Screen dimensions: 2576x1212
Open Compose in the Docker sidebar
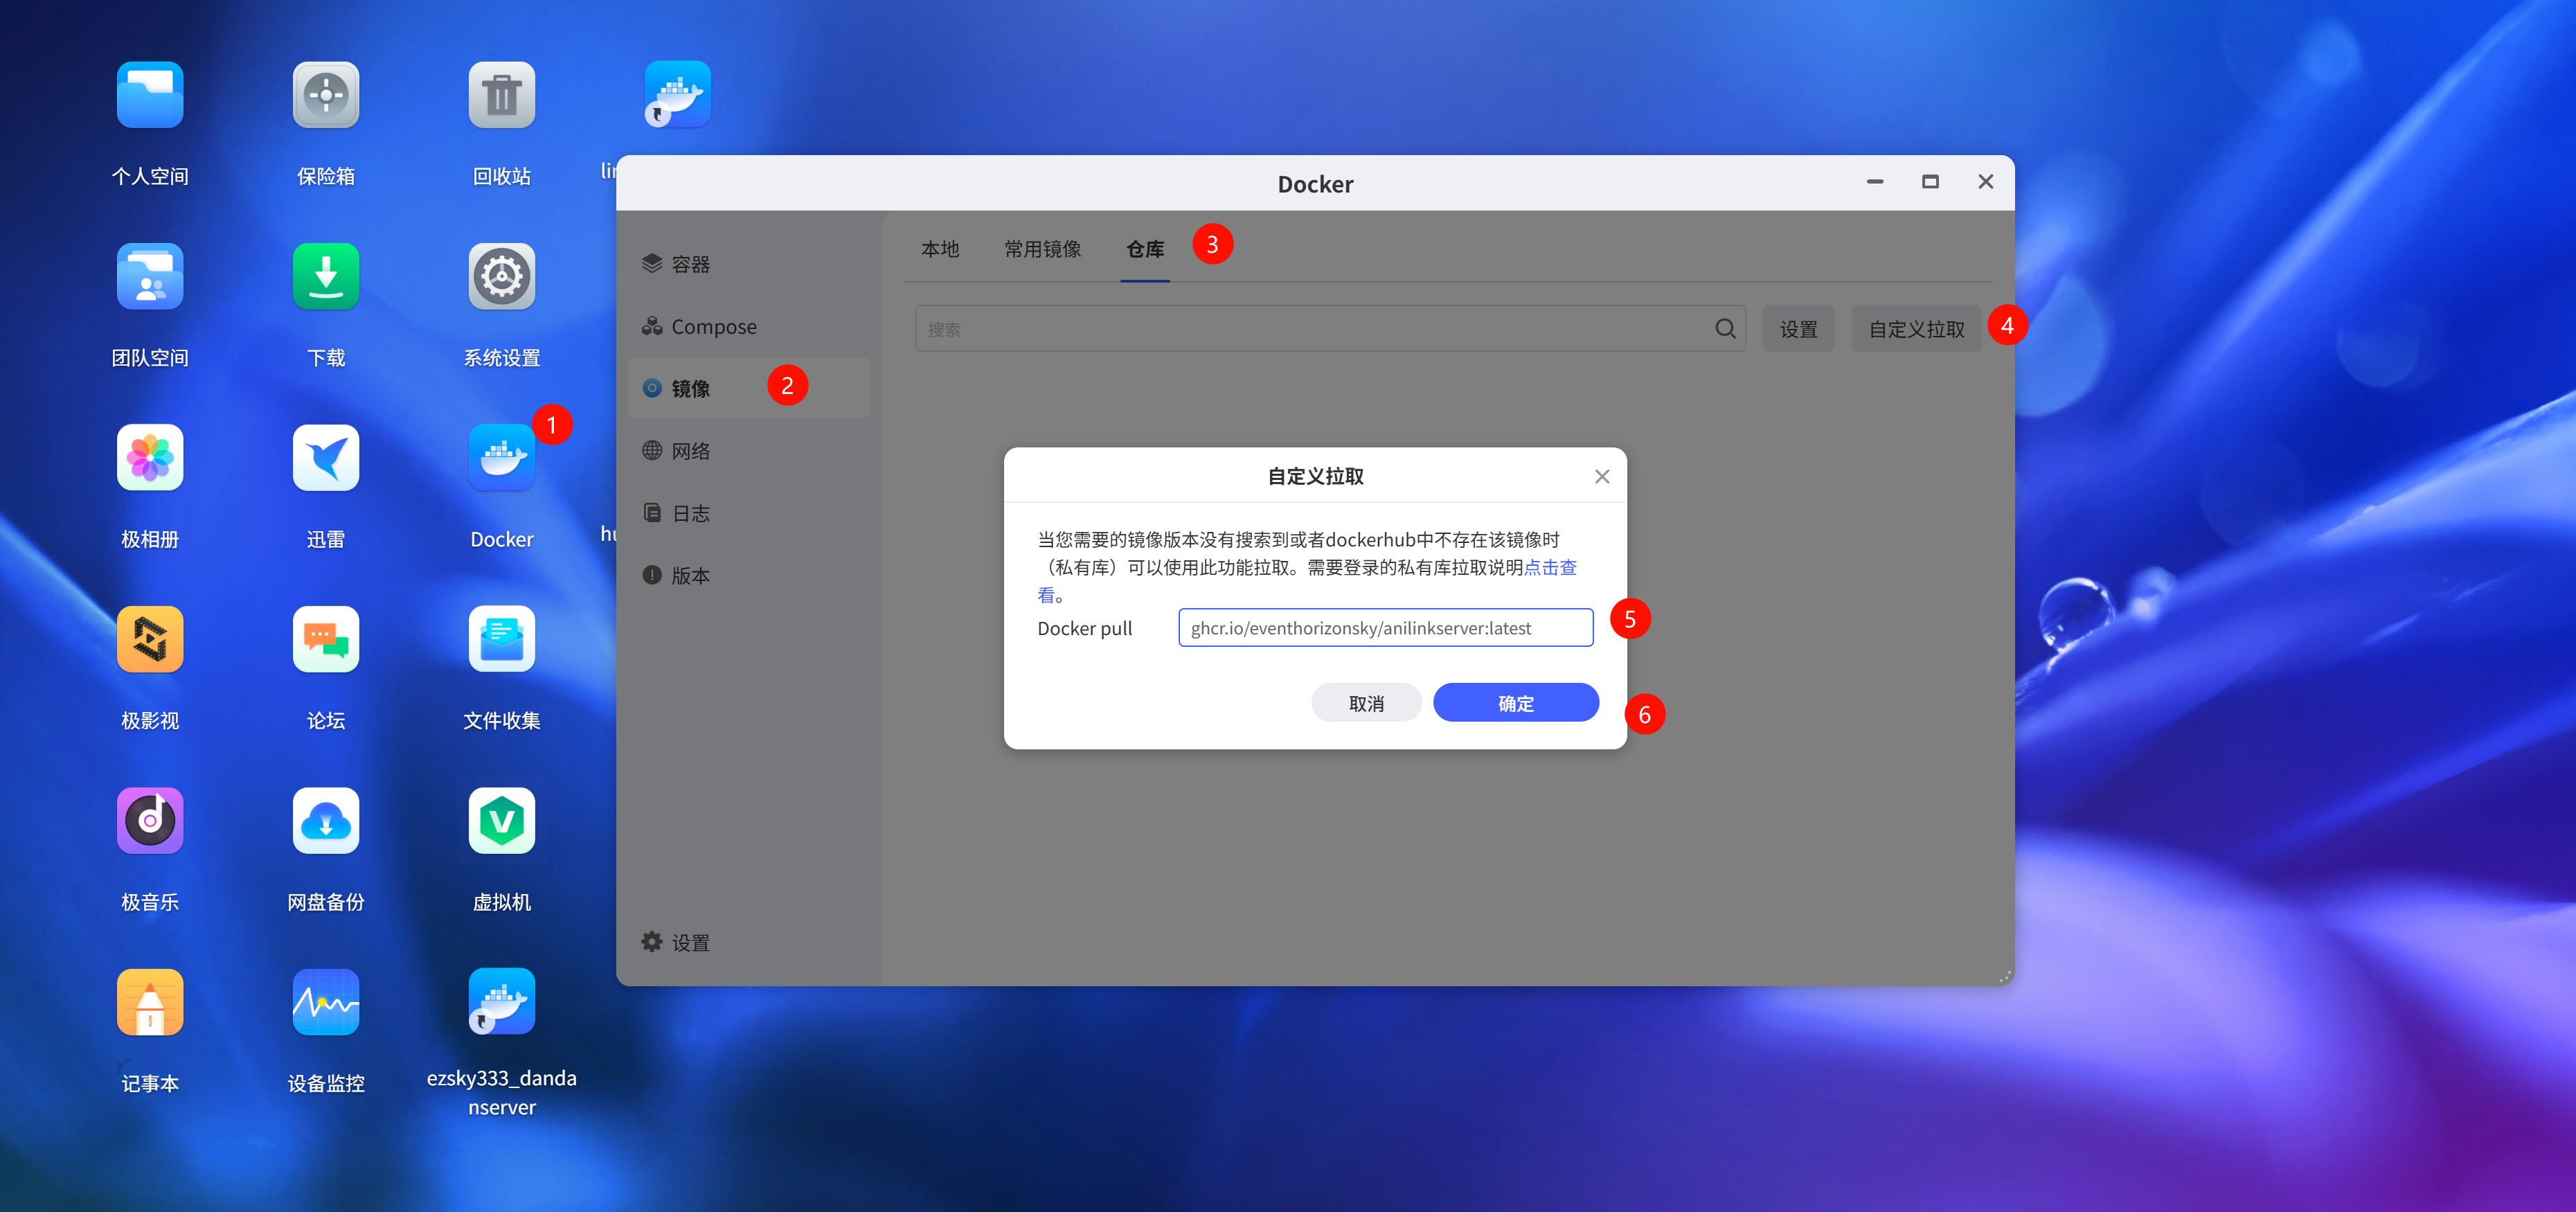point(713,327)
